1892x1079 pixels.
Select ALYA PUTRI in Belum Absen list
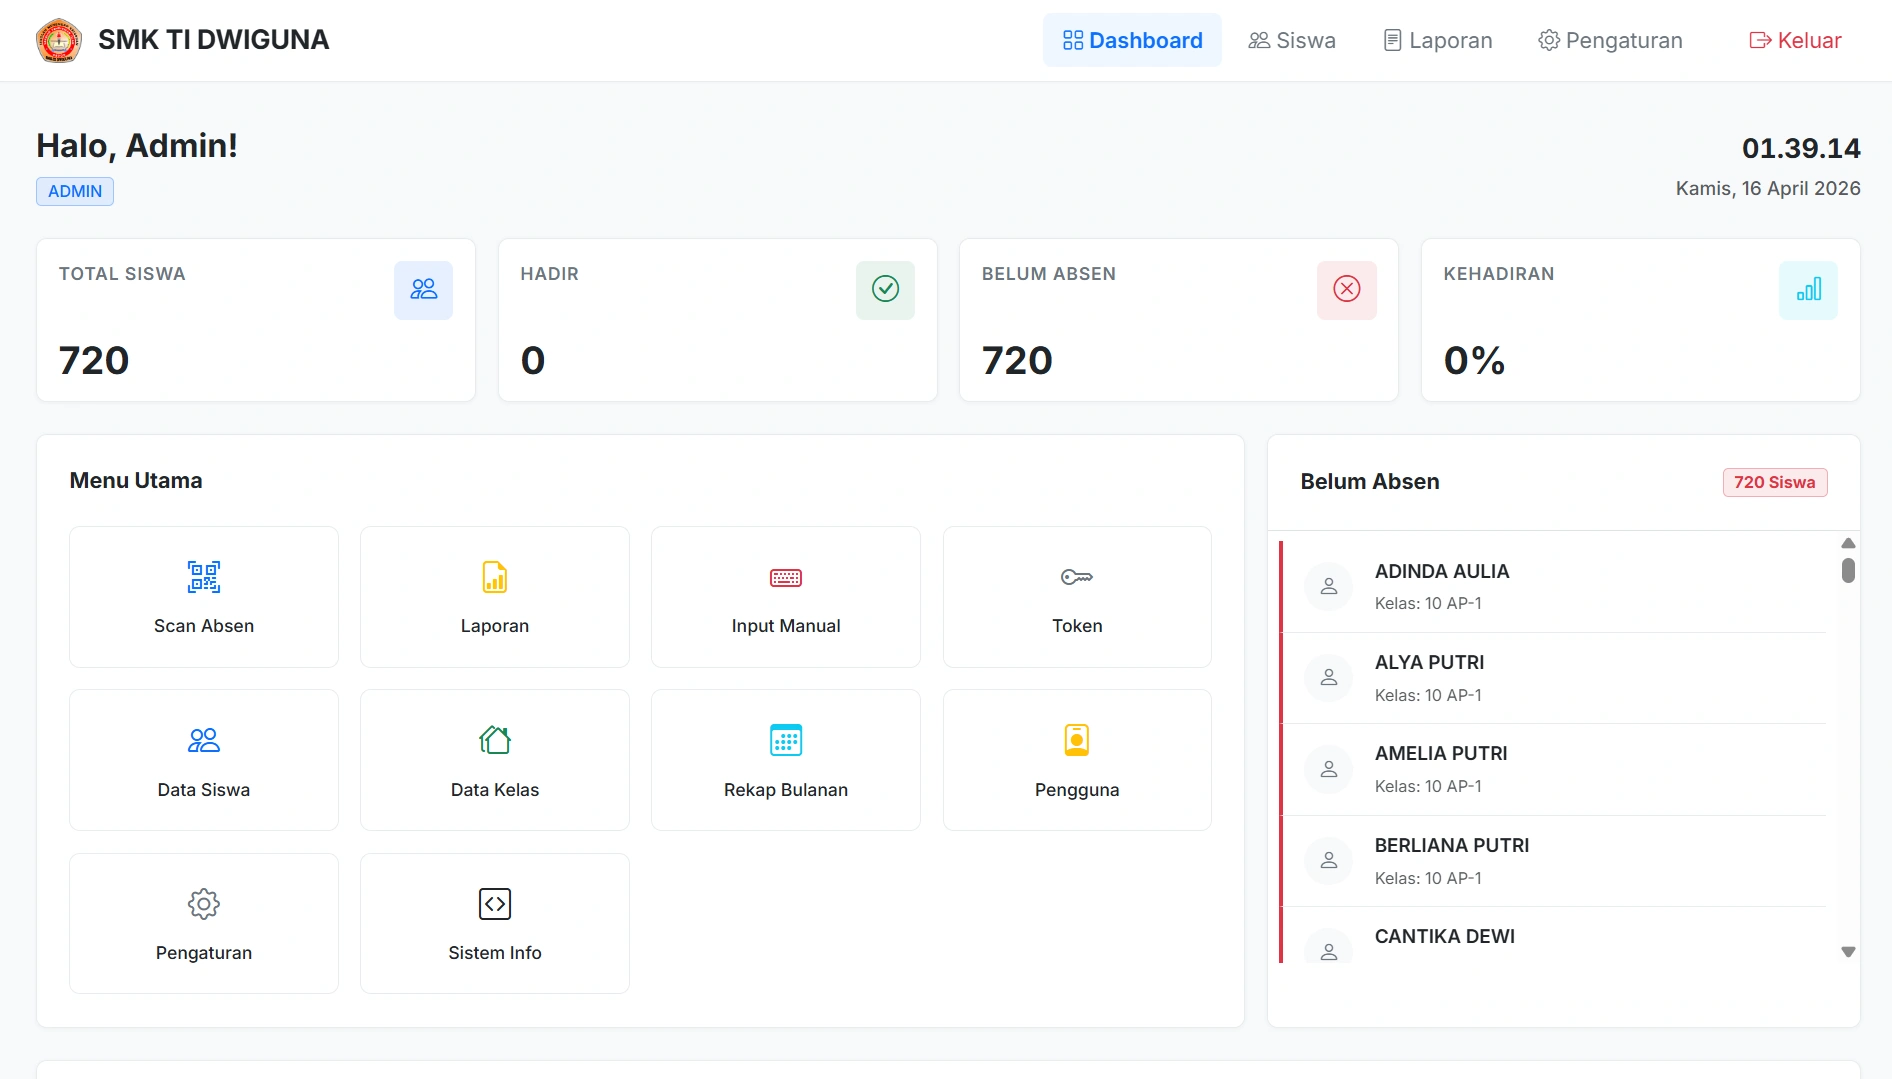tap(1554, 678)
